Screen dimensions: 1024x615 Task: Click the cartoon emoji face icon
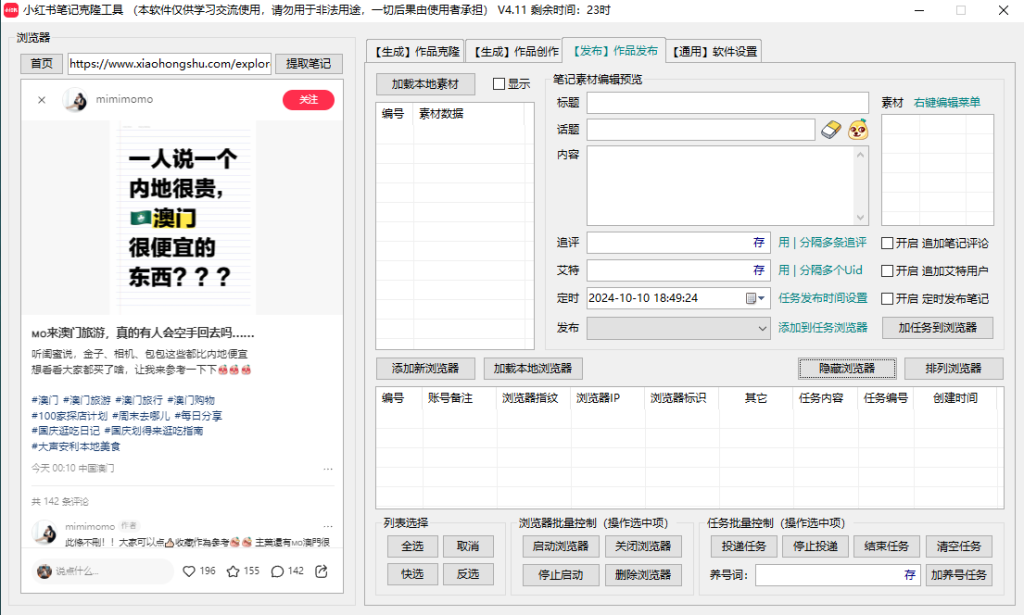pyautogui.click(x=858, y=130)
